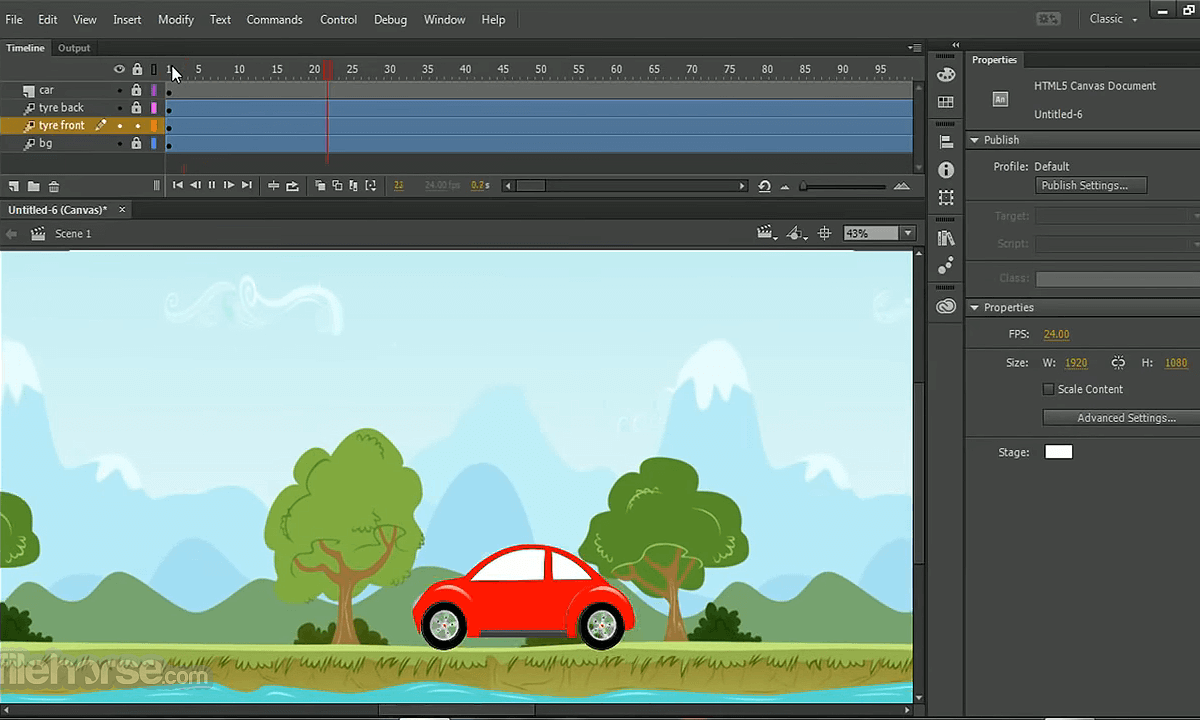Collapse the Publish section
1200x720 pixels.
coord(975,140)
